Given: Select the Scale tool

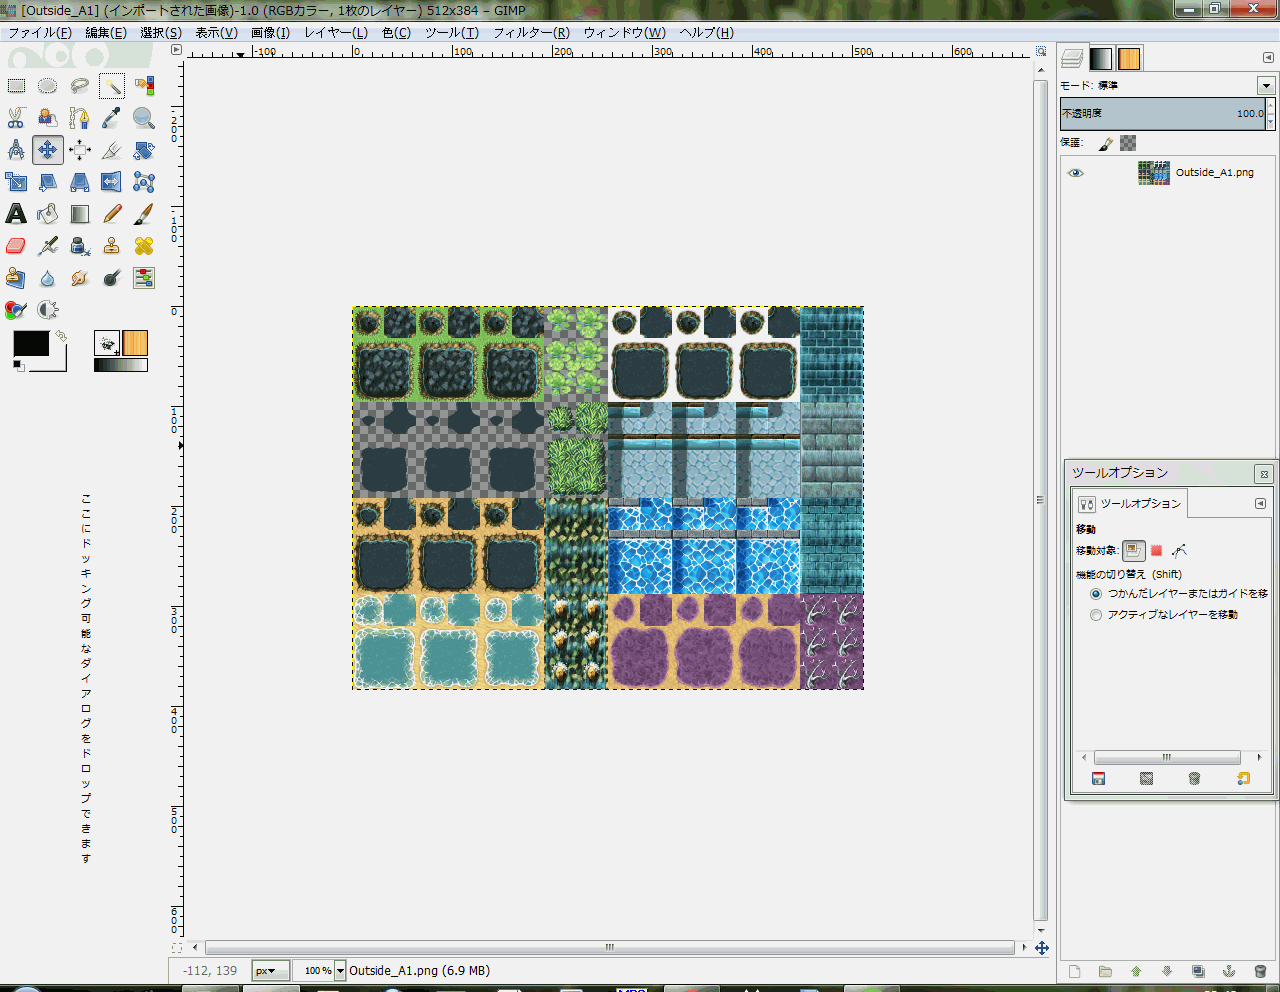Looking at the screenshot, I should point(16,182).
